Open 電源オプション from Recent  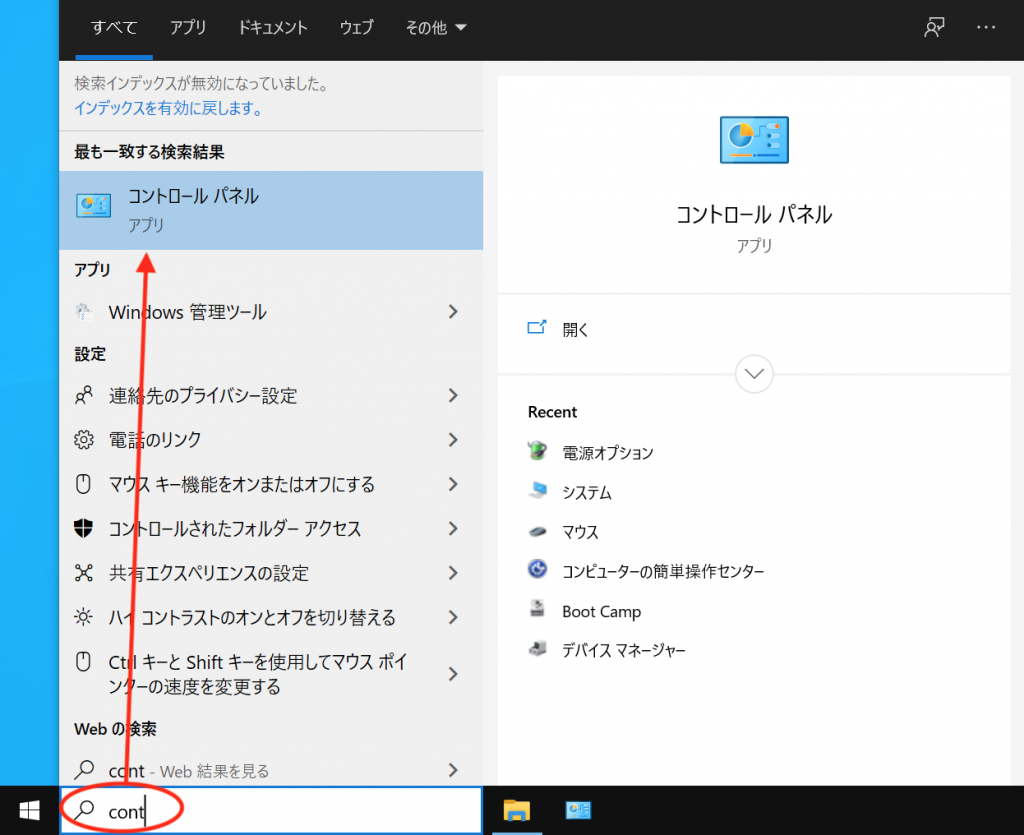607,452
